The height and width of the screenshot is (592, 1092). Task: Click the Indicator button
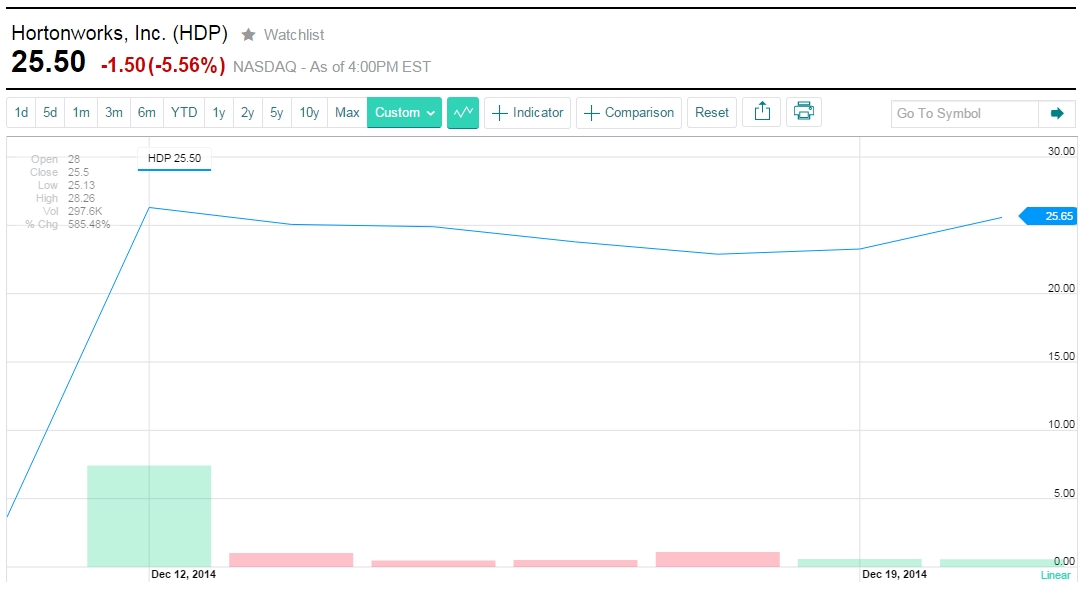point(528,113)
